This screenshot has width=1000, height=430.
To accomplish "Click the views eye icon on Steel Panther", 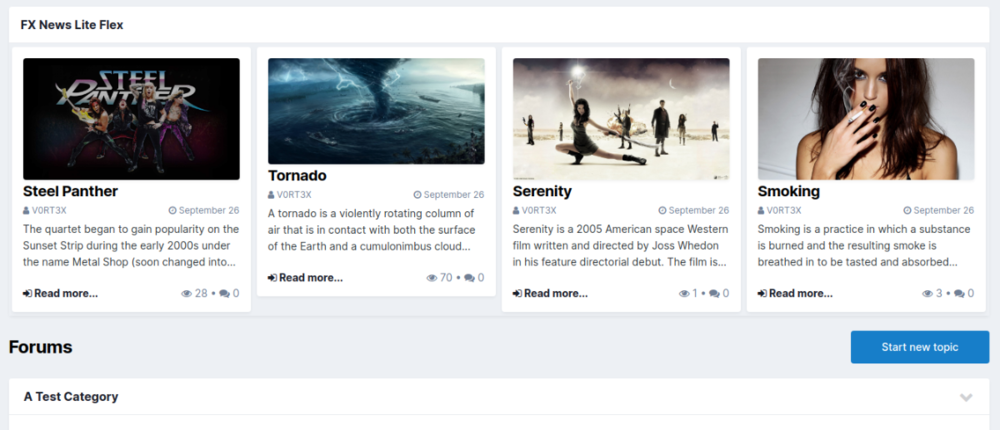I will coord(187,294).
